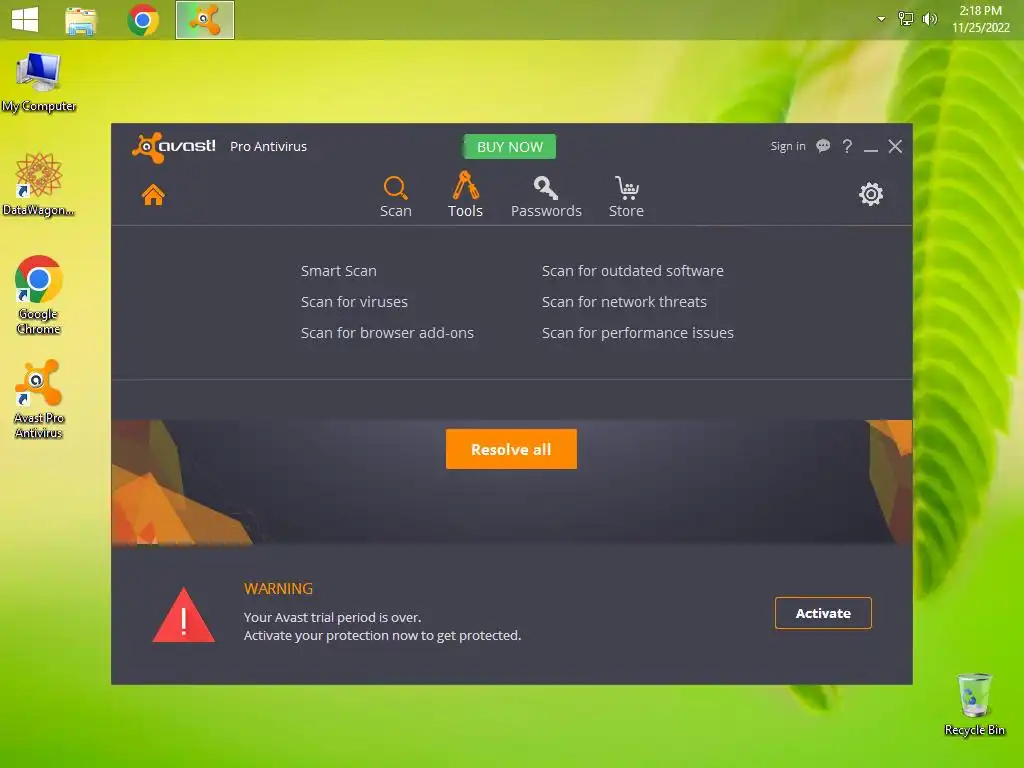The image size is (1024, 768).
Task: Open the Windows Start button
Action: click(x=25, y=19)
